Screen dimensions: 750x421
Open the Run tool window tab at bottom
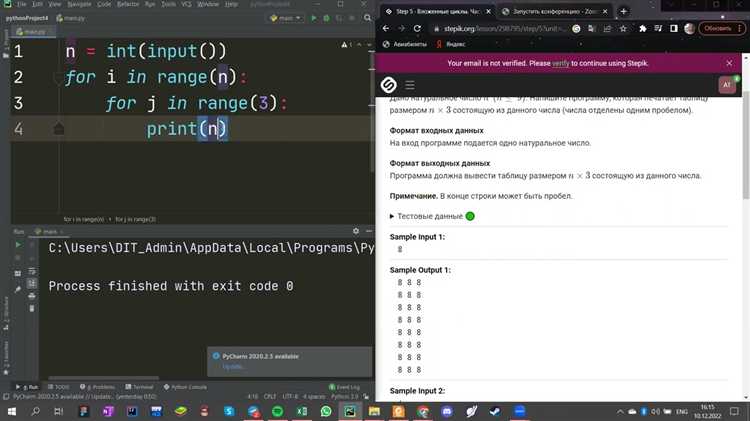click(x=28, y=387)
